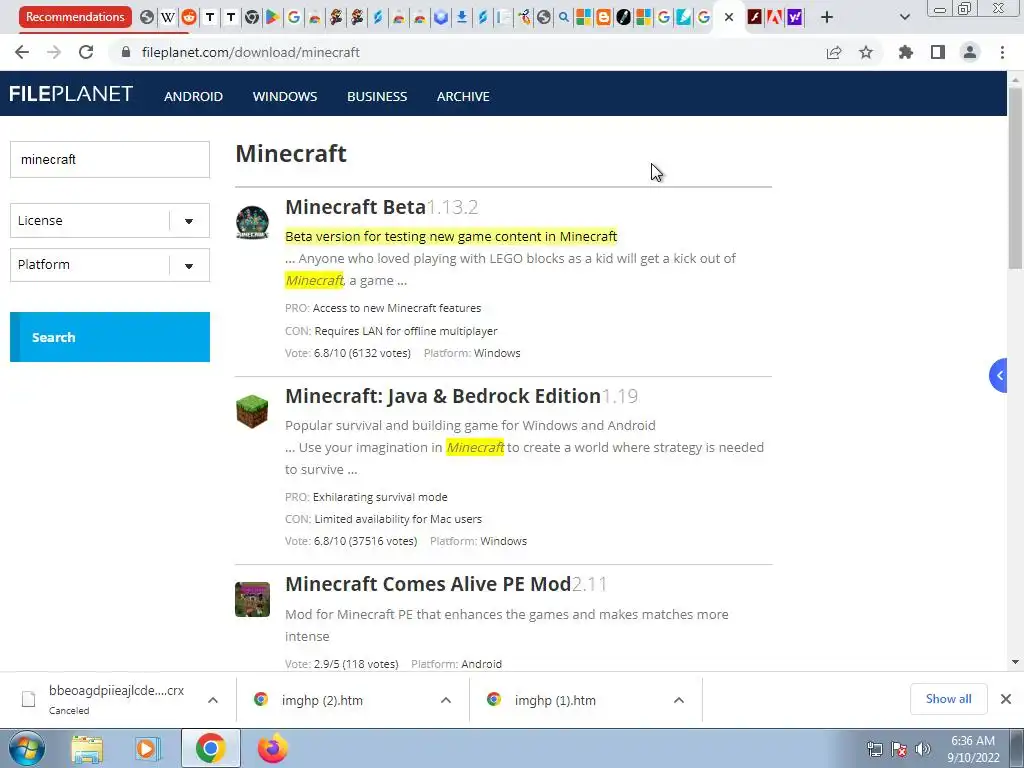Click the Action Center flag tray icon
This screenshot has height=768, width=1024.
899,749
